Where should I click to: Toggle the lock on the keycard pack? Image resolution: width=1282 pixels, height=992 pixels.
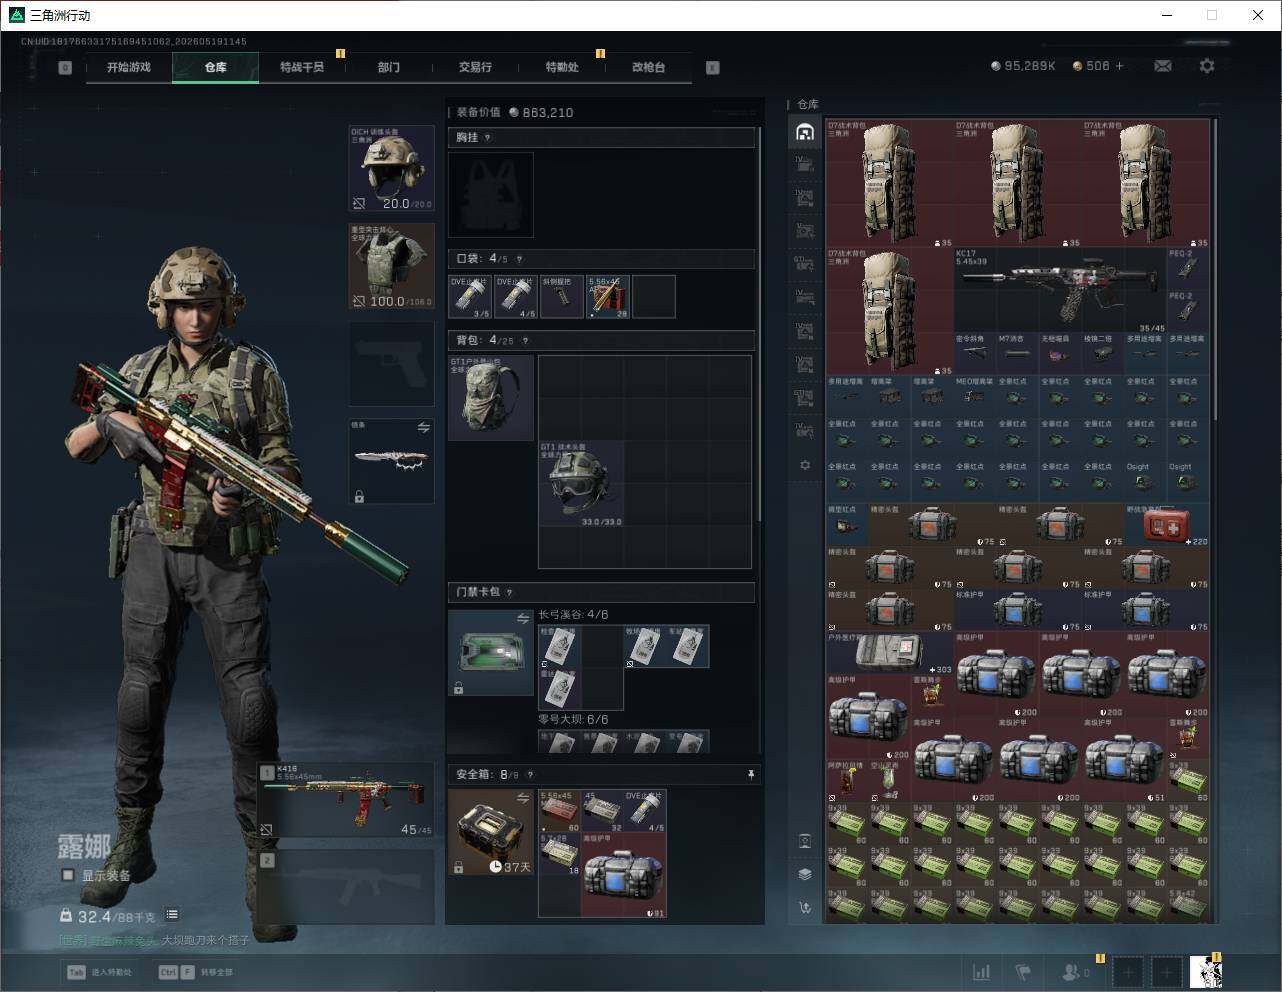click(458, 688)
